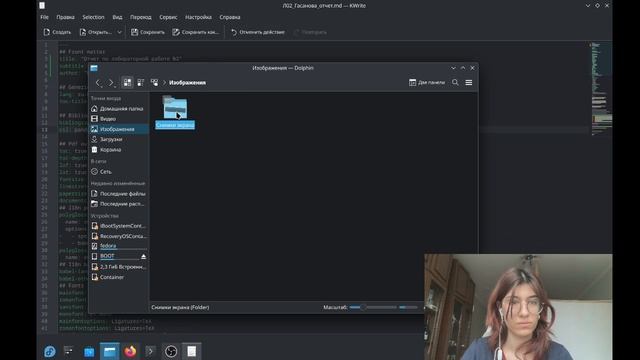Open Последние расположения entry

118,204
